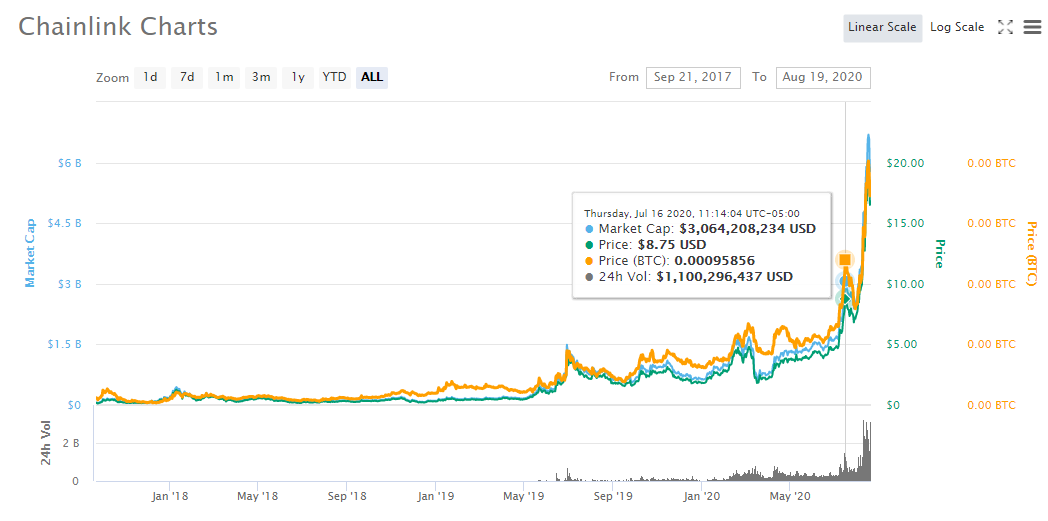Click the green Price axis label

pos(938,254)
